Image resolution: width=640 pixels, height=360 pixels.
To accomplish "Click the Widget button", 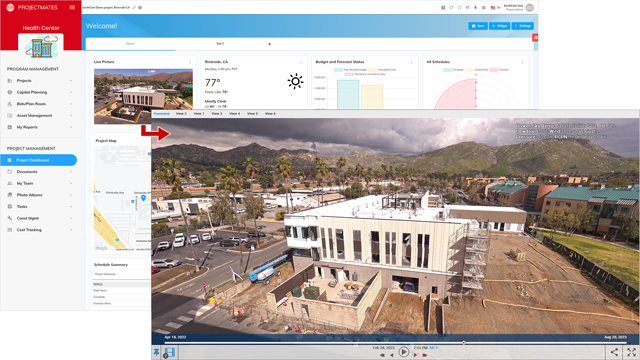I will pyautogui.click(x=499, y=26).
